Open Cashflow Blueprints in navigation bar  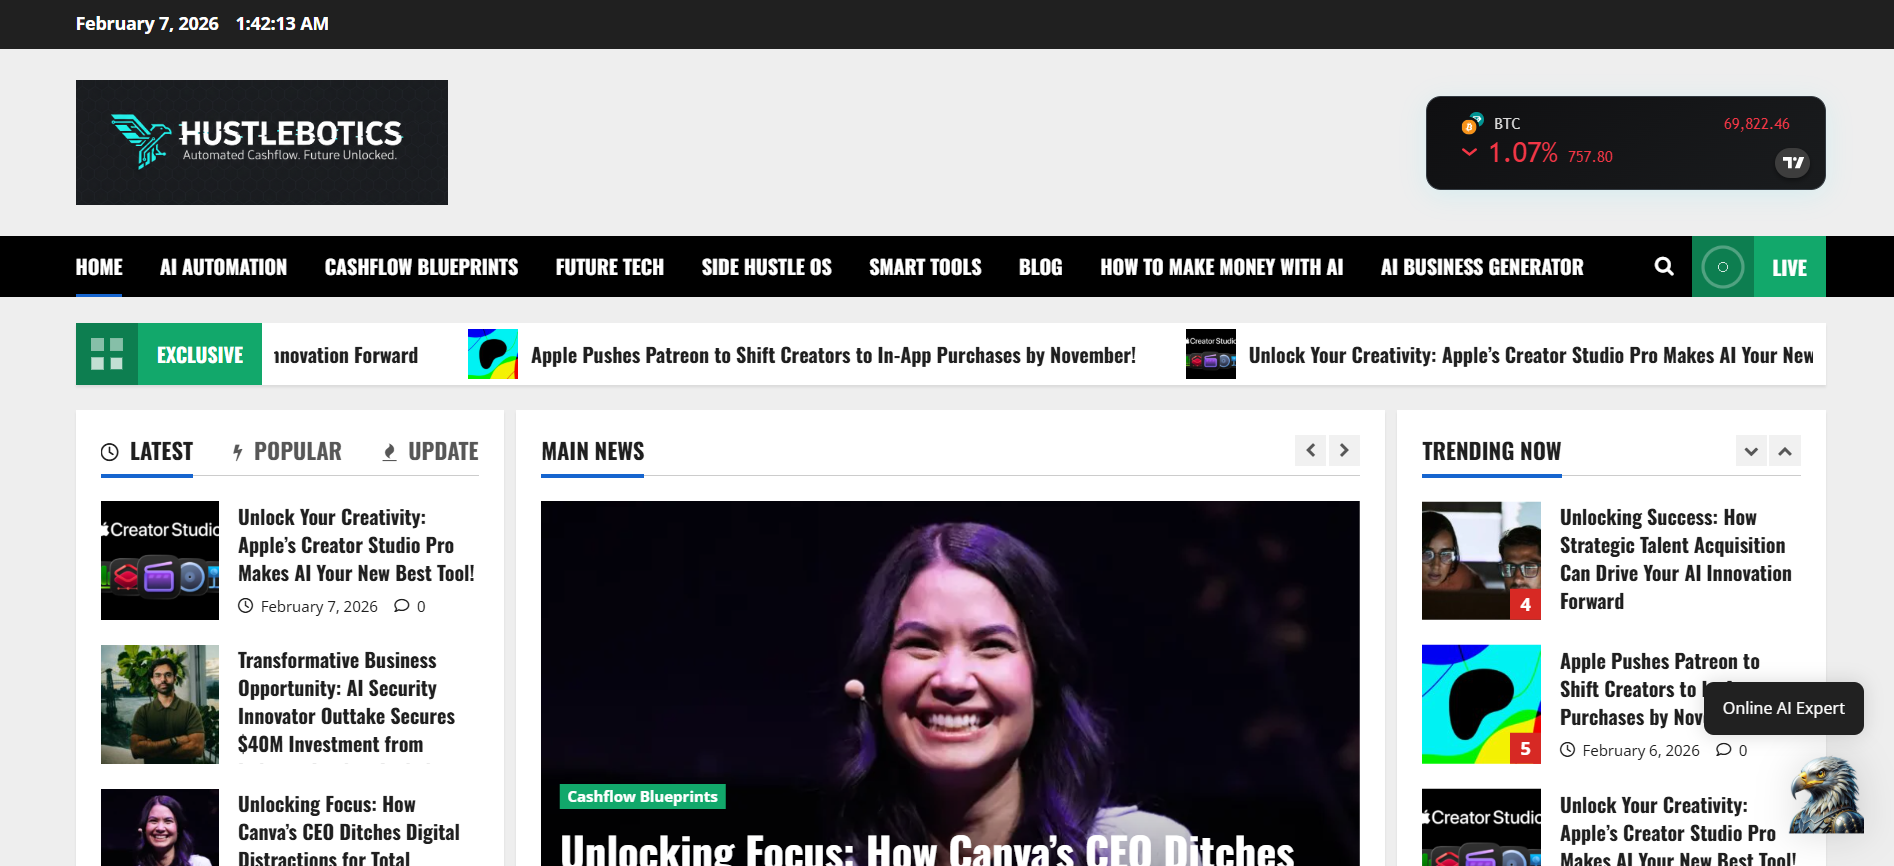(x=421, y=267)
